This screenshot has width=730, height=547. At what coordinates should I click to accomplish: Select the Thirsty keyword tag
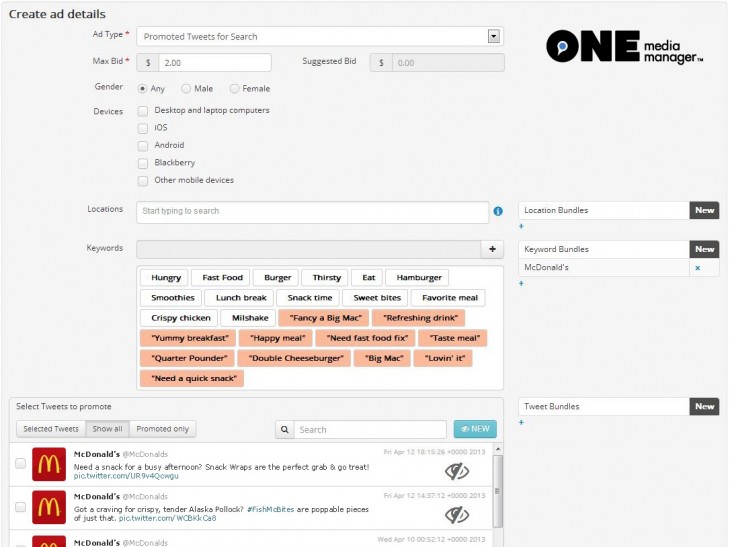326,278
